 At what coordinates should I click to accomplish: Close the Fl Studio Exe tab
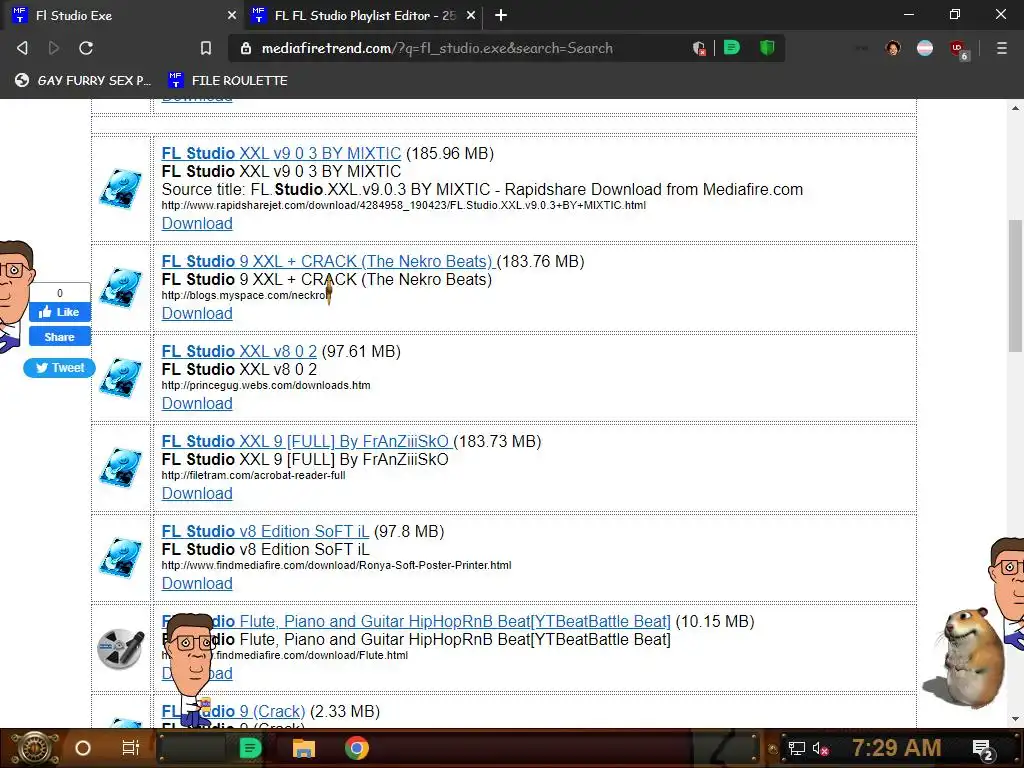coord(232,15)
